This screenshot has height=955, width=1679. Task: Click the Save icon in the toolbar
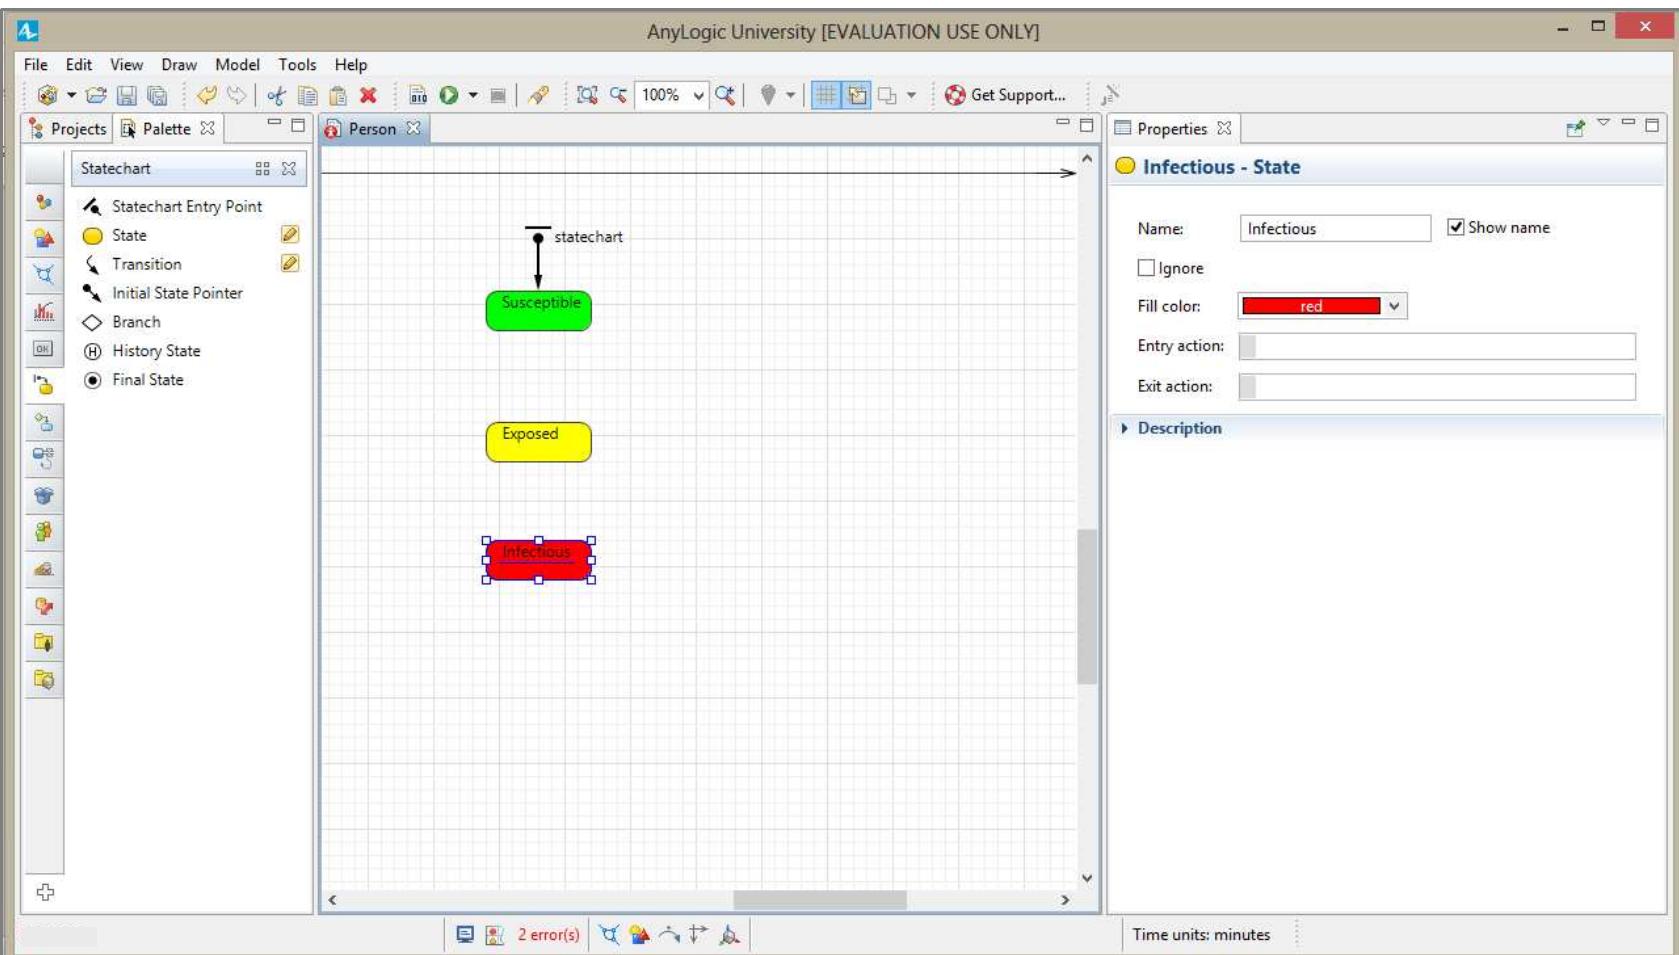click(126, 95)
